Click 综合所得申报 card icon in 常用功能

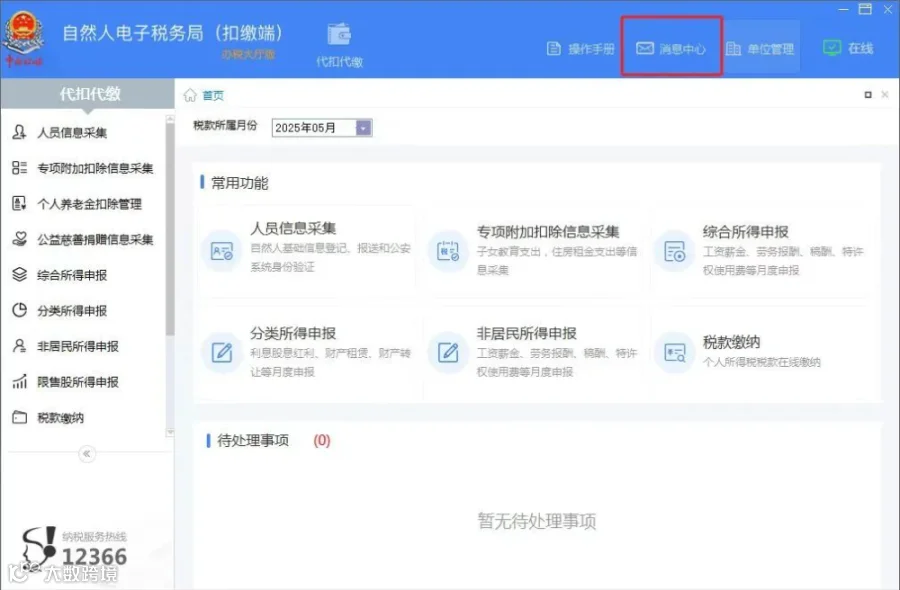point(674,251)
